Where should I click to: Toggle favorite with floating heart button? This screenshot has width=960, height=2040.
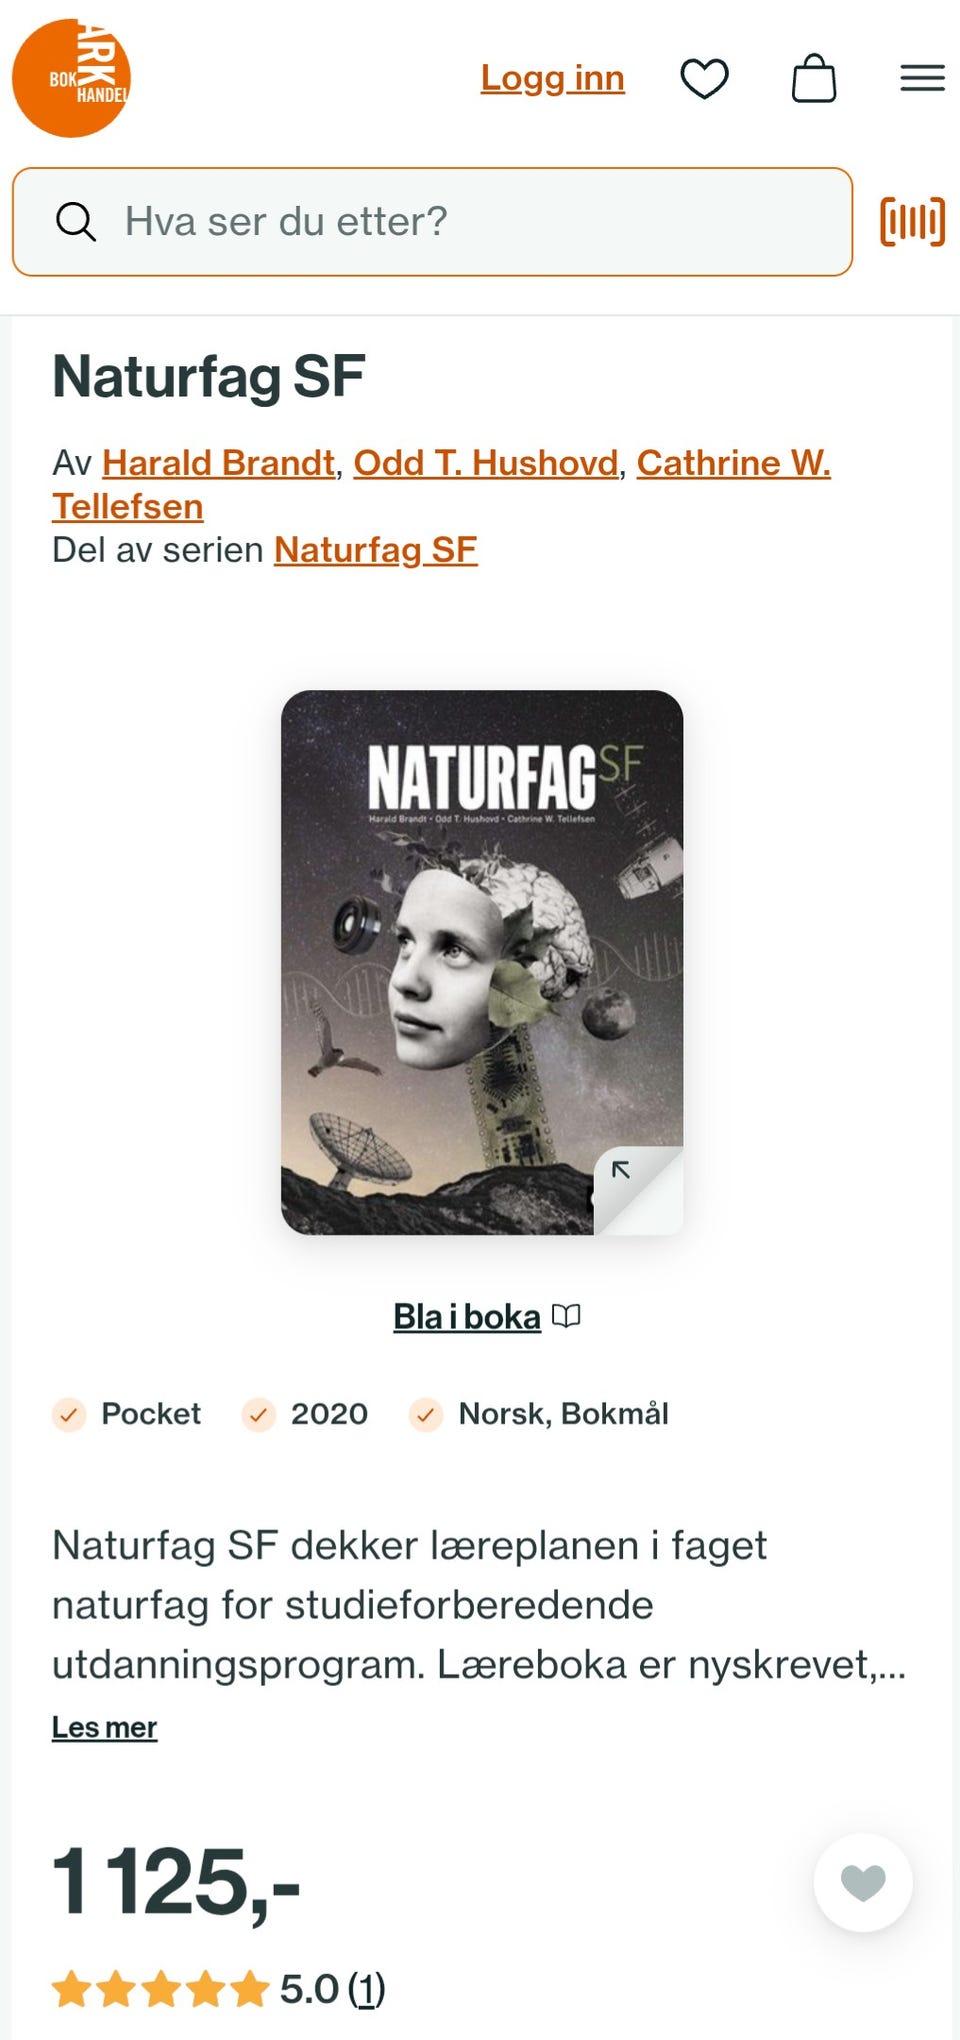tap(863, 1883)
